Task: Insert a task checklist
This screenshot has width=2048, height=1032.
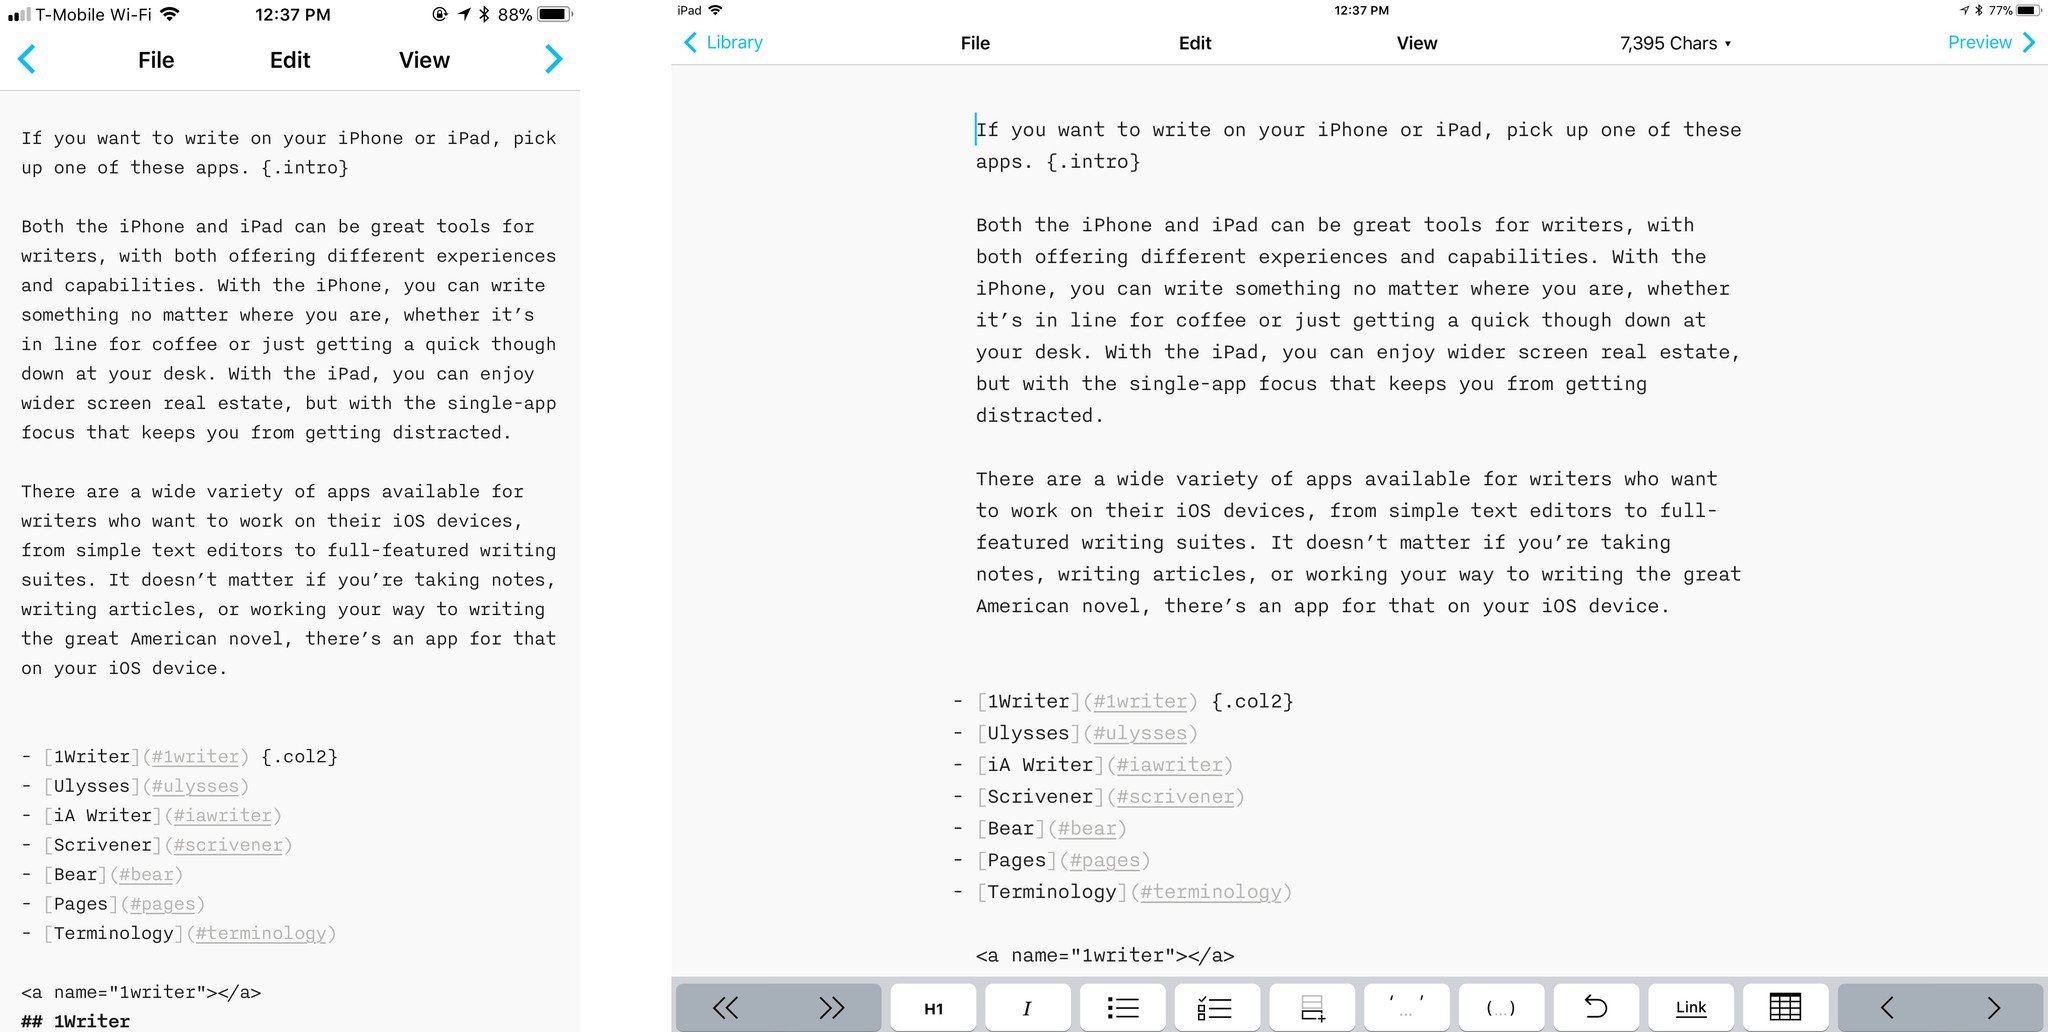Action: (x=1216, y=1007)
